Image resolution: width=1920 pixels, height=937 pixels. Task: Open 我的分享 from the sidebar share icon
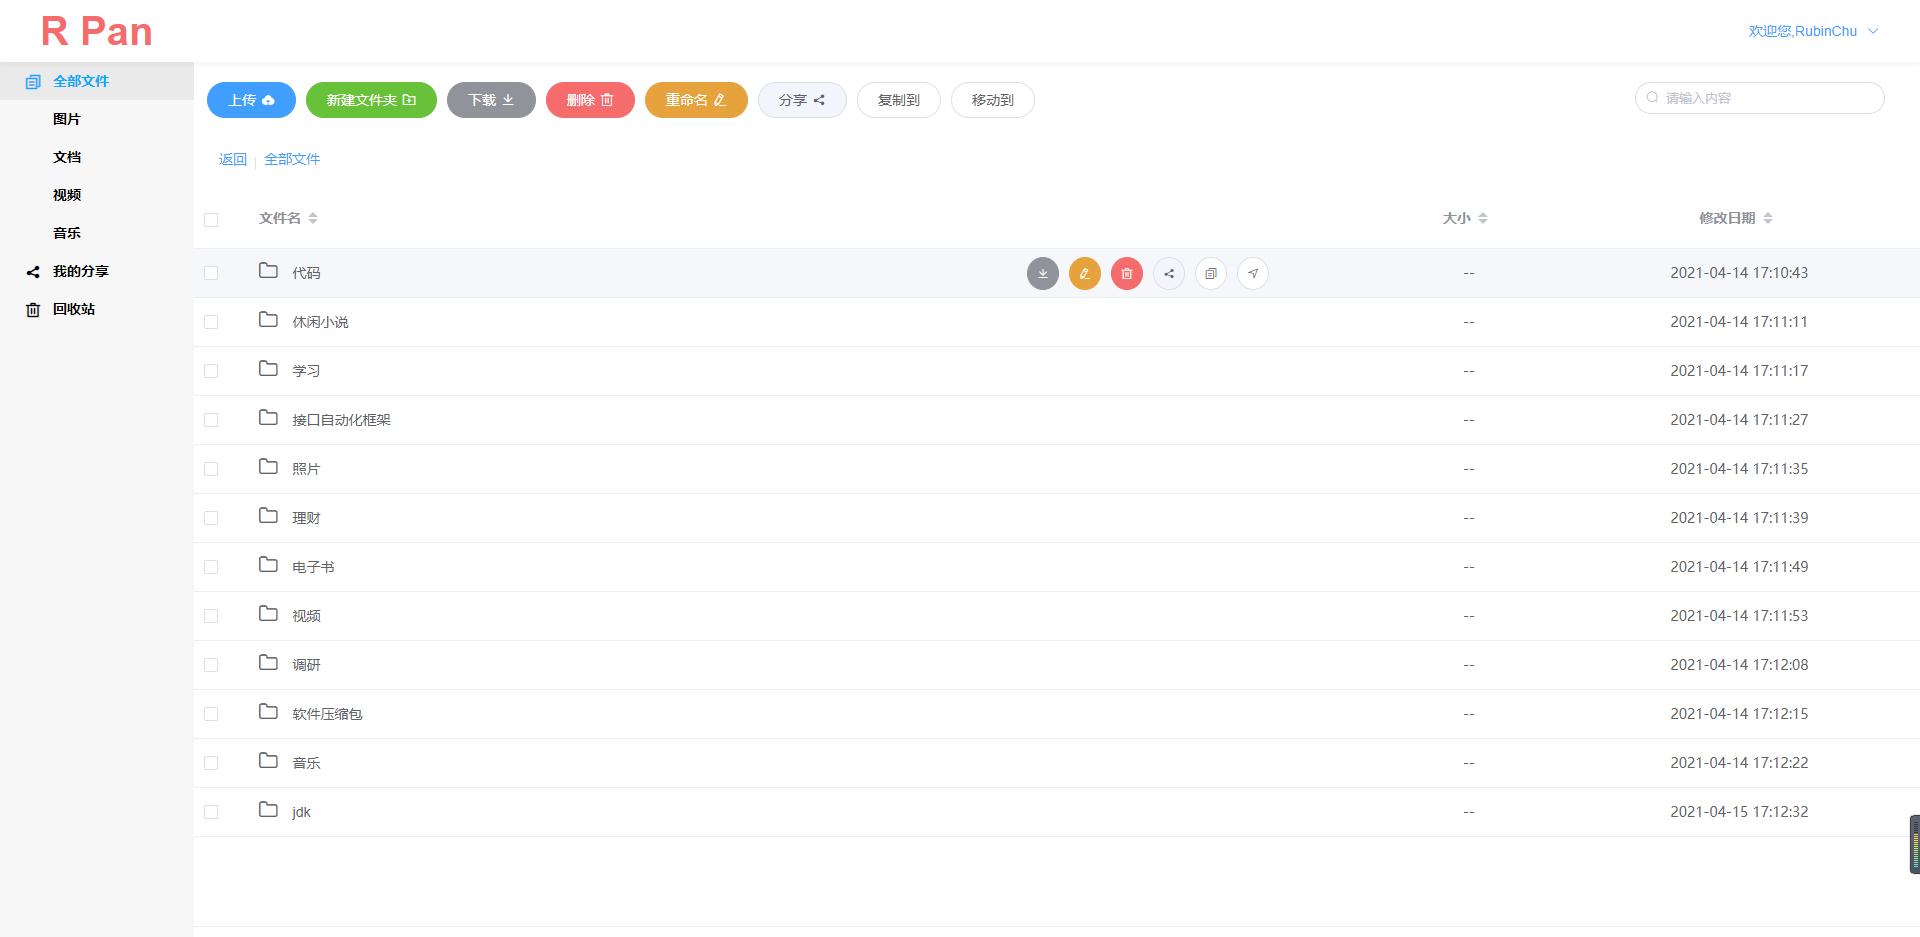[x=33, y=271]
